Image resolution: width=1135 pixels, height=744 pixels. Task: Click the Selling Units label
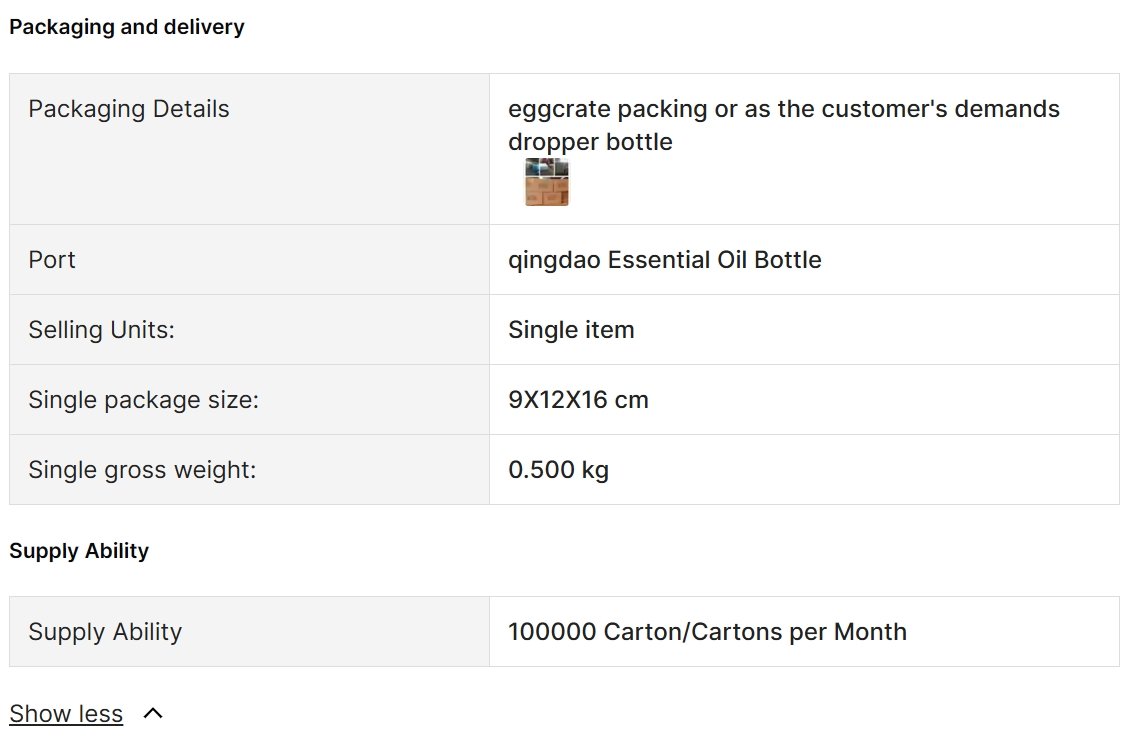(x=101, y=330)
